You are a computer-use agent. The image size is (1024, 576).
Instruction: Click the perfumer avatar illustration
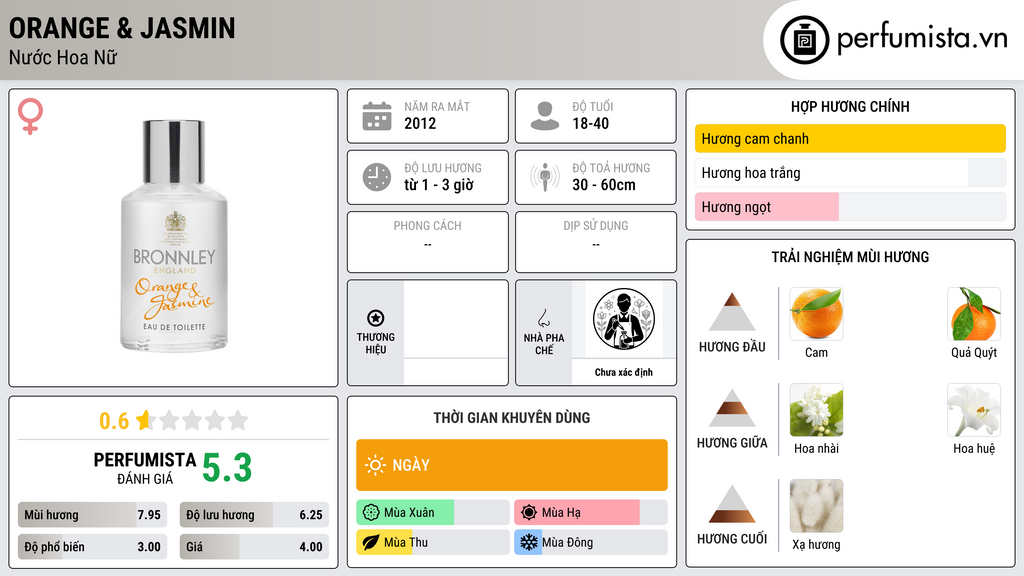pos(624,319)
